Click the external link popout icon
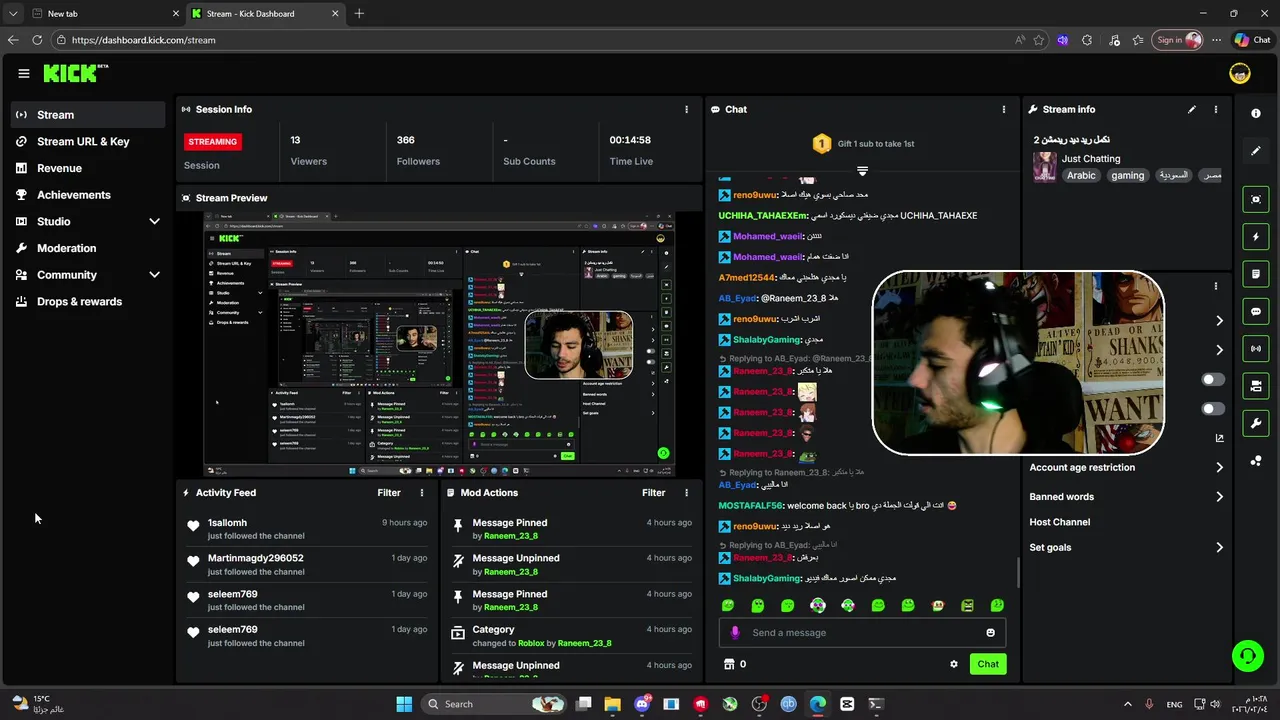This screenshot has width=1280, height=720. pyautogui.click(x=1219, y=438)
